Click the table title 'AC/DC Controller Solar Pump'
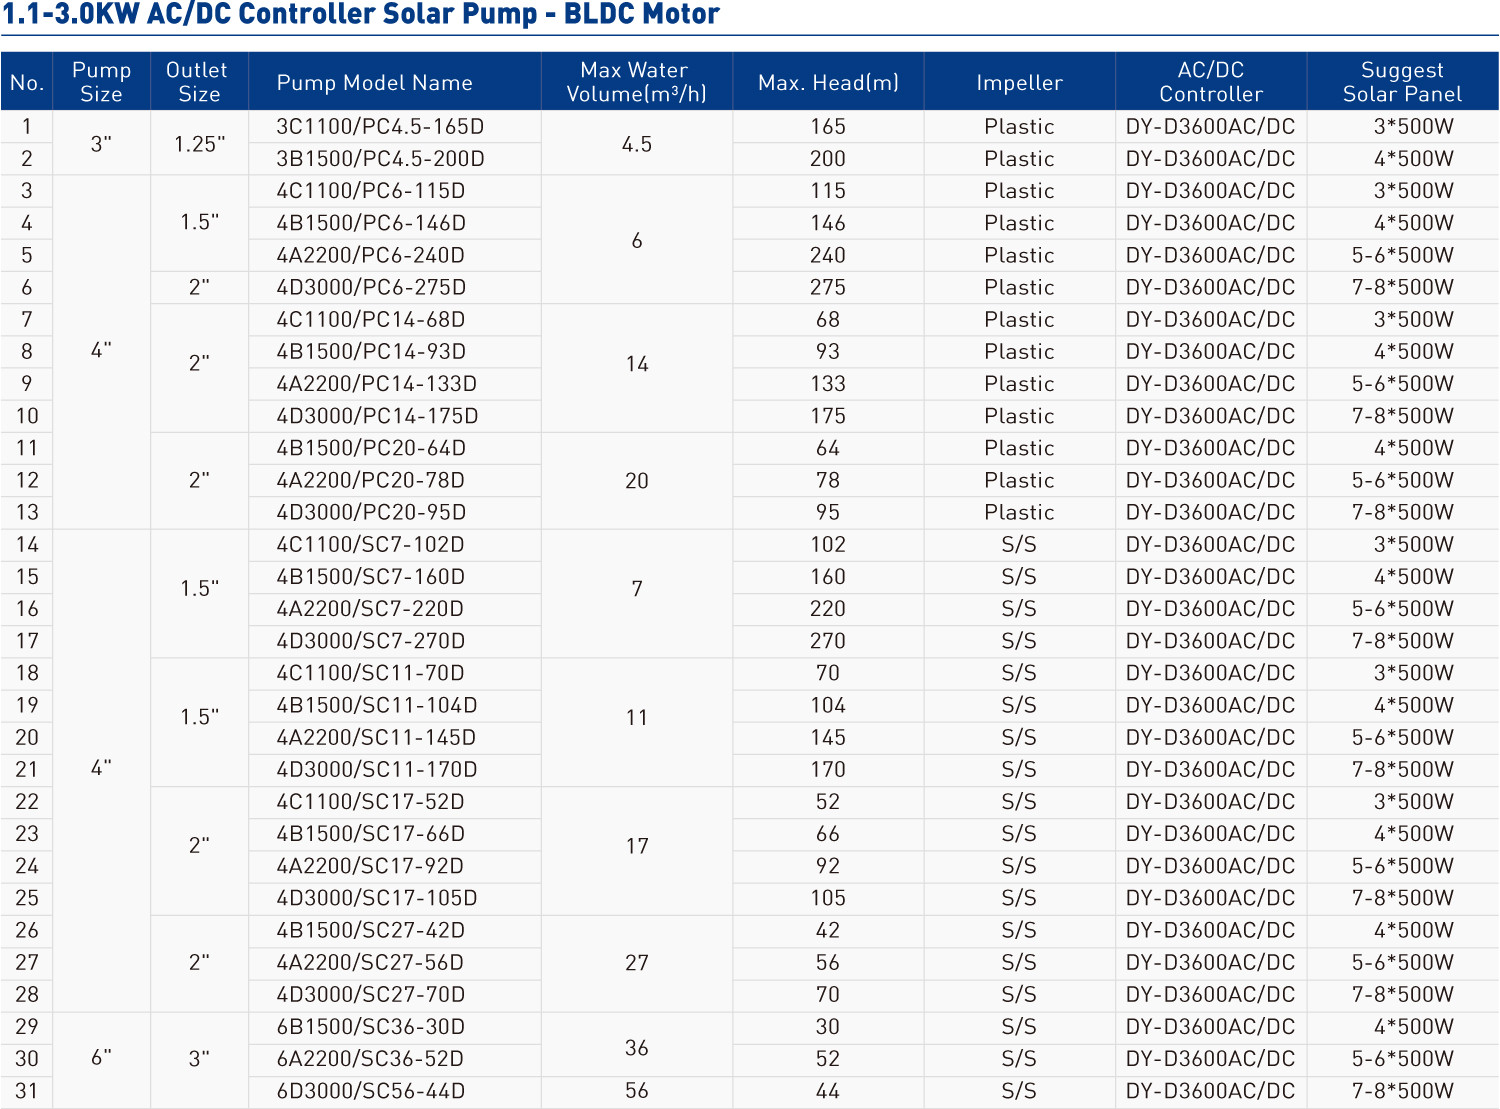Screen dimensions: 1500x1109 pos(361,15)
